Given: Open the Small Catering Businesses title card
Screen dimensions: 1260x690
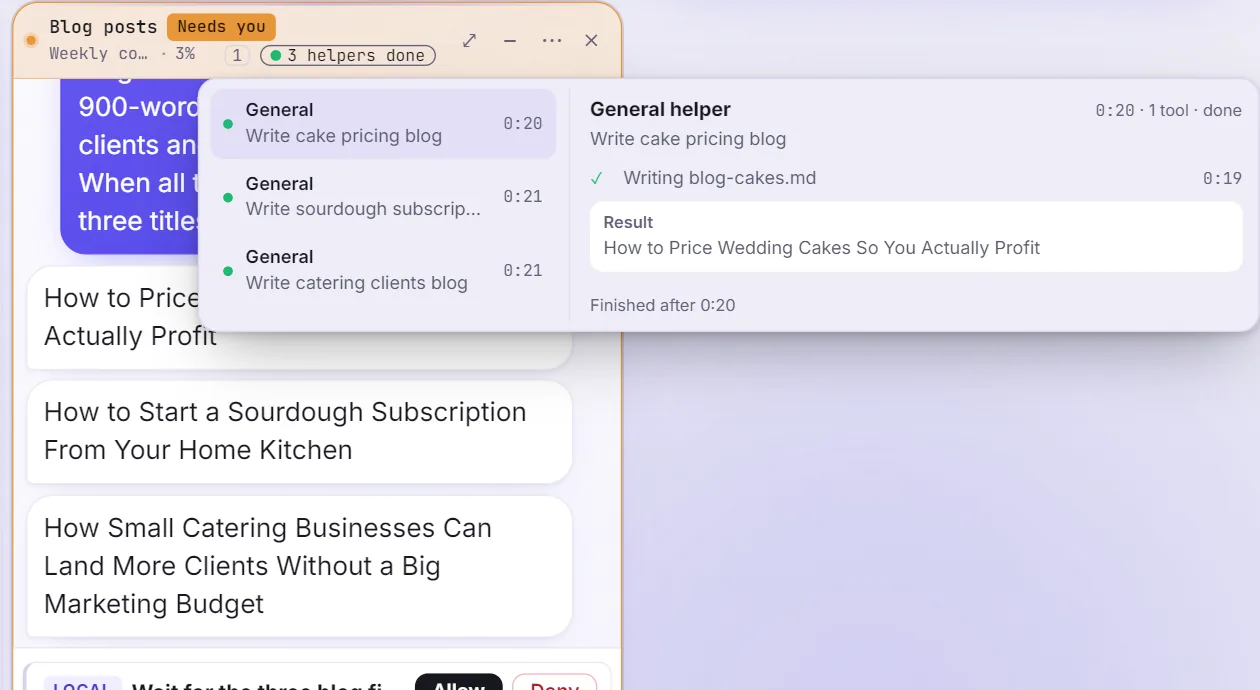Looking at the screenshot, I should click(299, 566).
